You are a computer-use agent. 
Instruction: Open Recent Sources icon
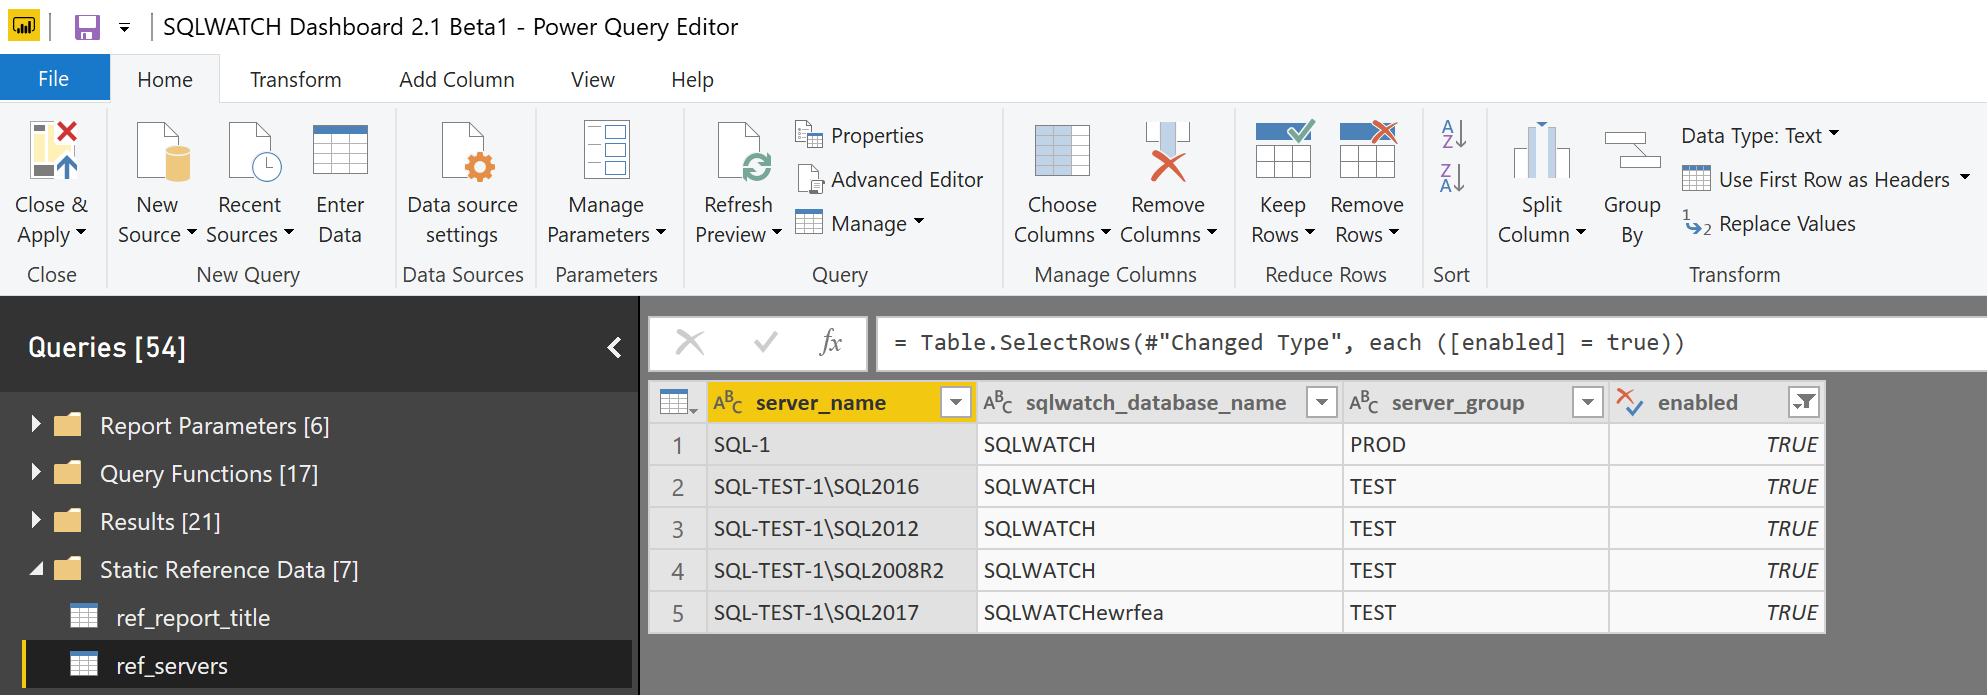click(254, 152)
